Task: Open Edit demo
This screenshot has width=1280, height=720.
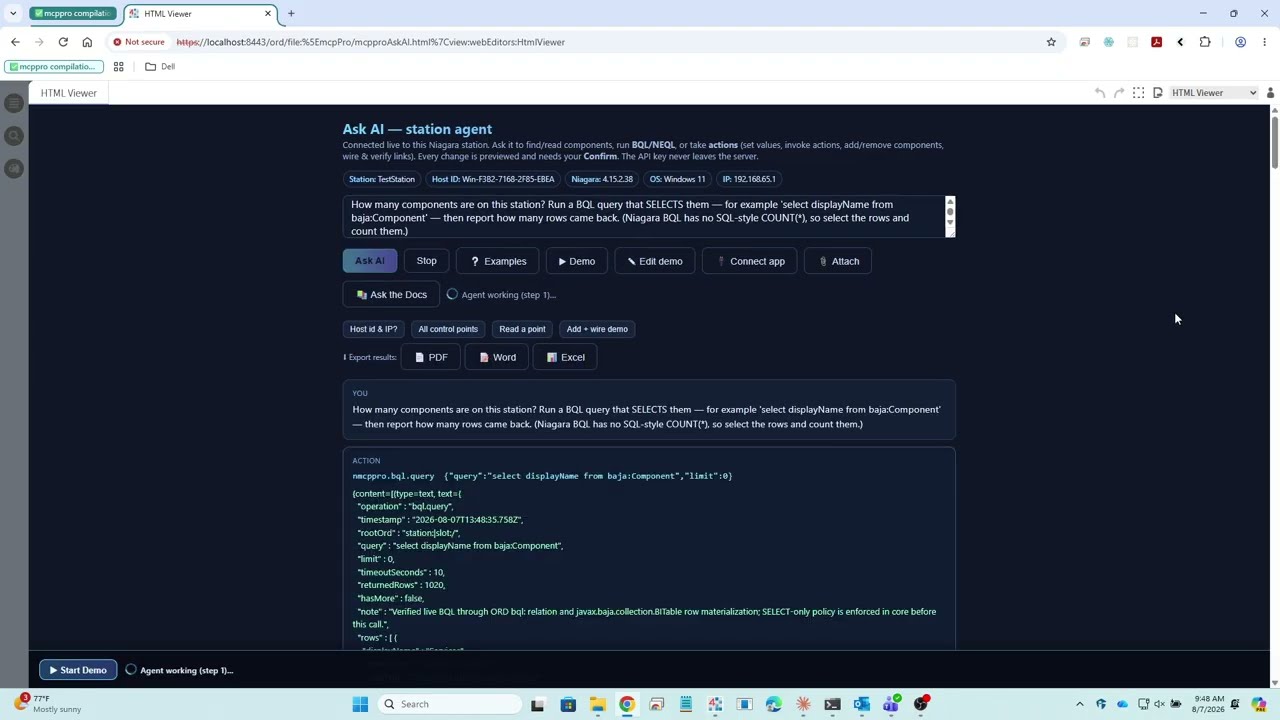Action: click(x=654, y=261)
